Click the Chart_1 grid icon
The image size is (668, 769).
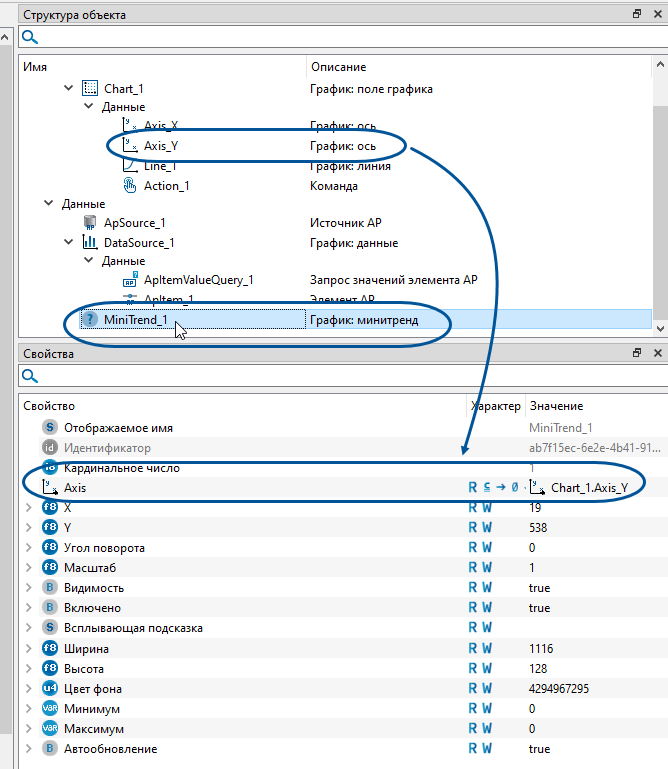(x=89, y=88)
